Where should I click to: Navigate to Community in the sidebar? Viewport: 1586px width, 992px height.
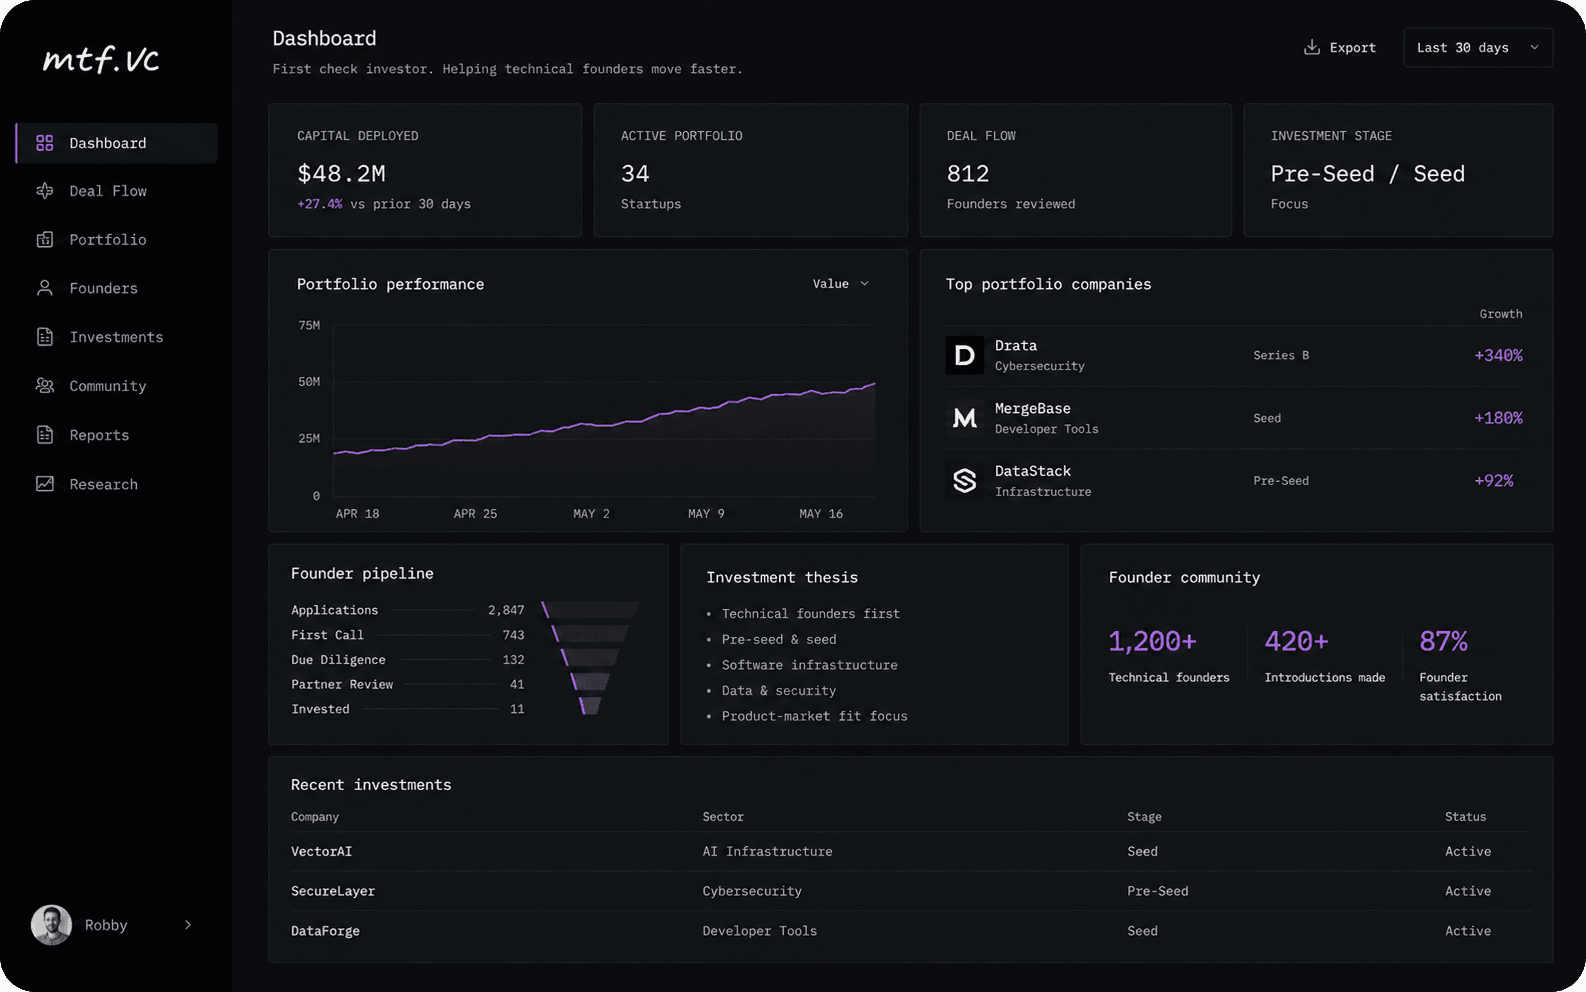pyautogui.click(x=117, y=386)
